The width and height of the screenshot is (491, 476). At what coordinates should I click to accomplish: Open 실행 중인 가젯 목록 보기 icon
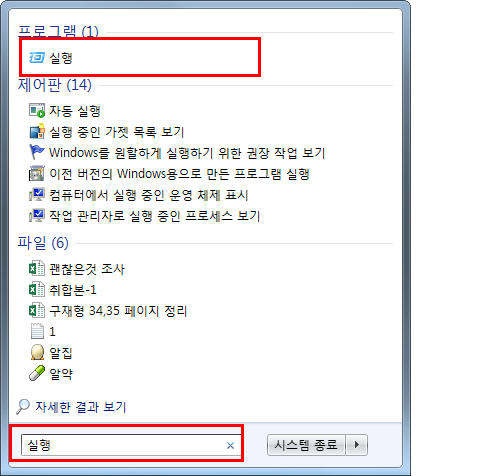(x=37, y=131)
